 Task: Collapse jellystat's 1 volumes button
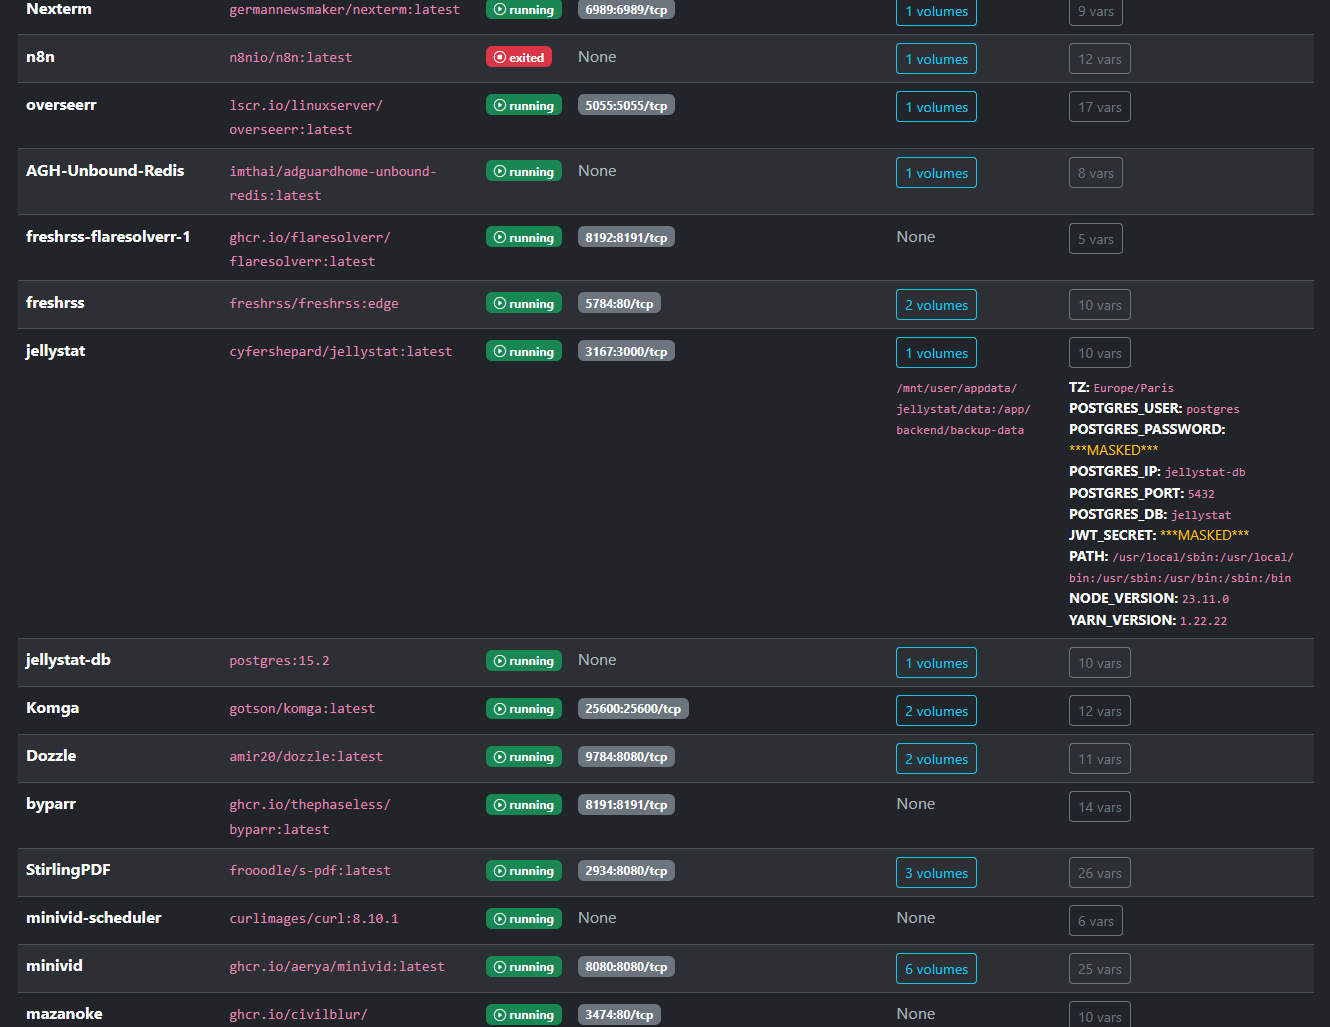tap(936, 353)
